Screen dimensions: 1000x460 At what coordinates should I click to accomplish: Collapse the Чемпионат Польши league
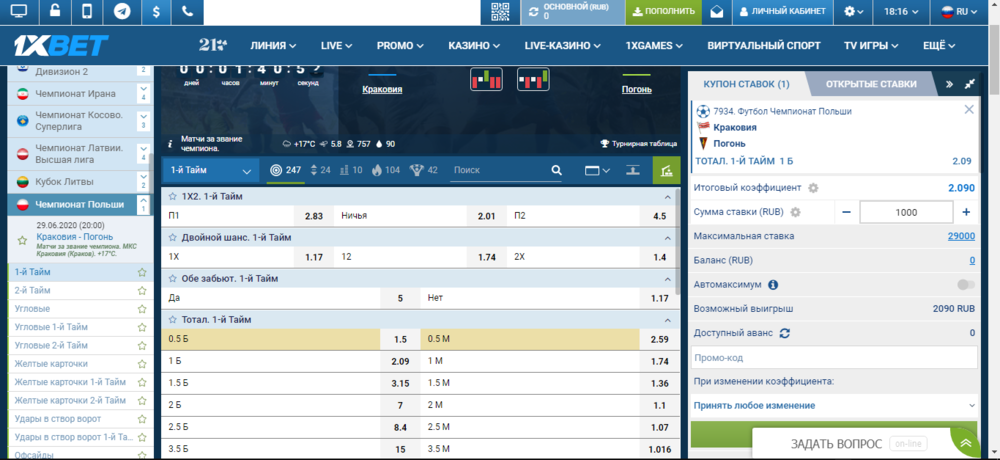click(143, 202)
